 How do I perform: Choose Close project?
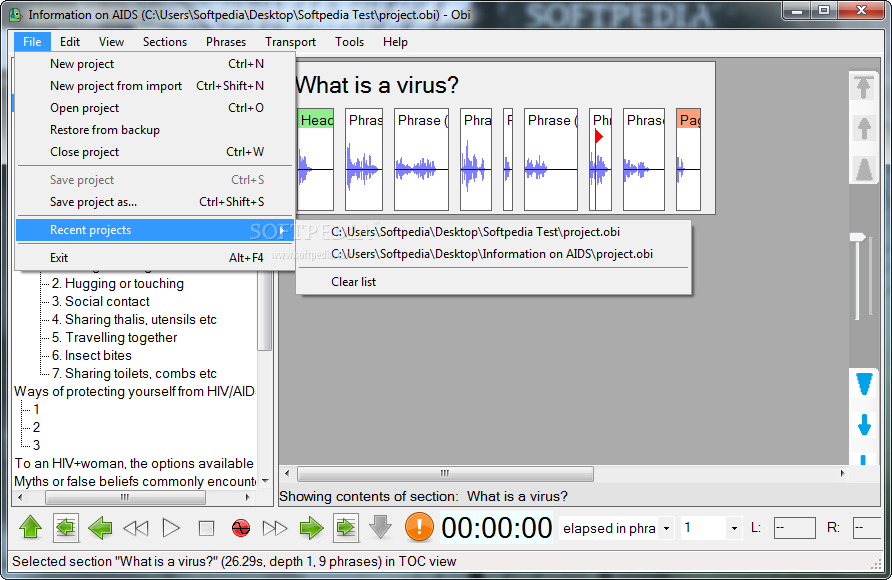(x=155, y=152)
